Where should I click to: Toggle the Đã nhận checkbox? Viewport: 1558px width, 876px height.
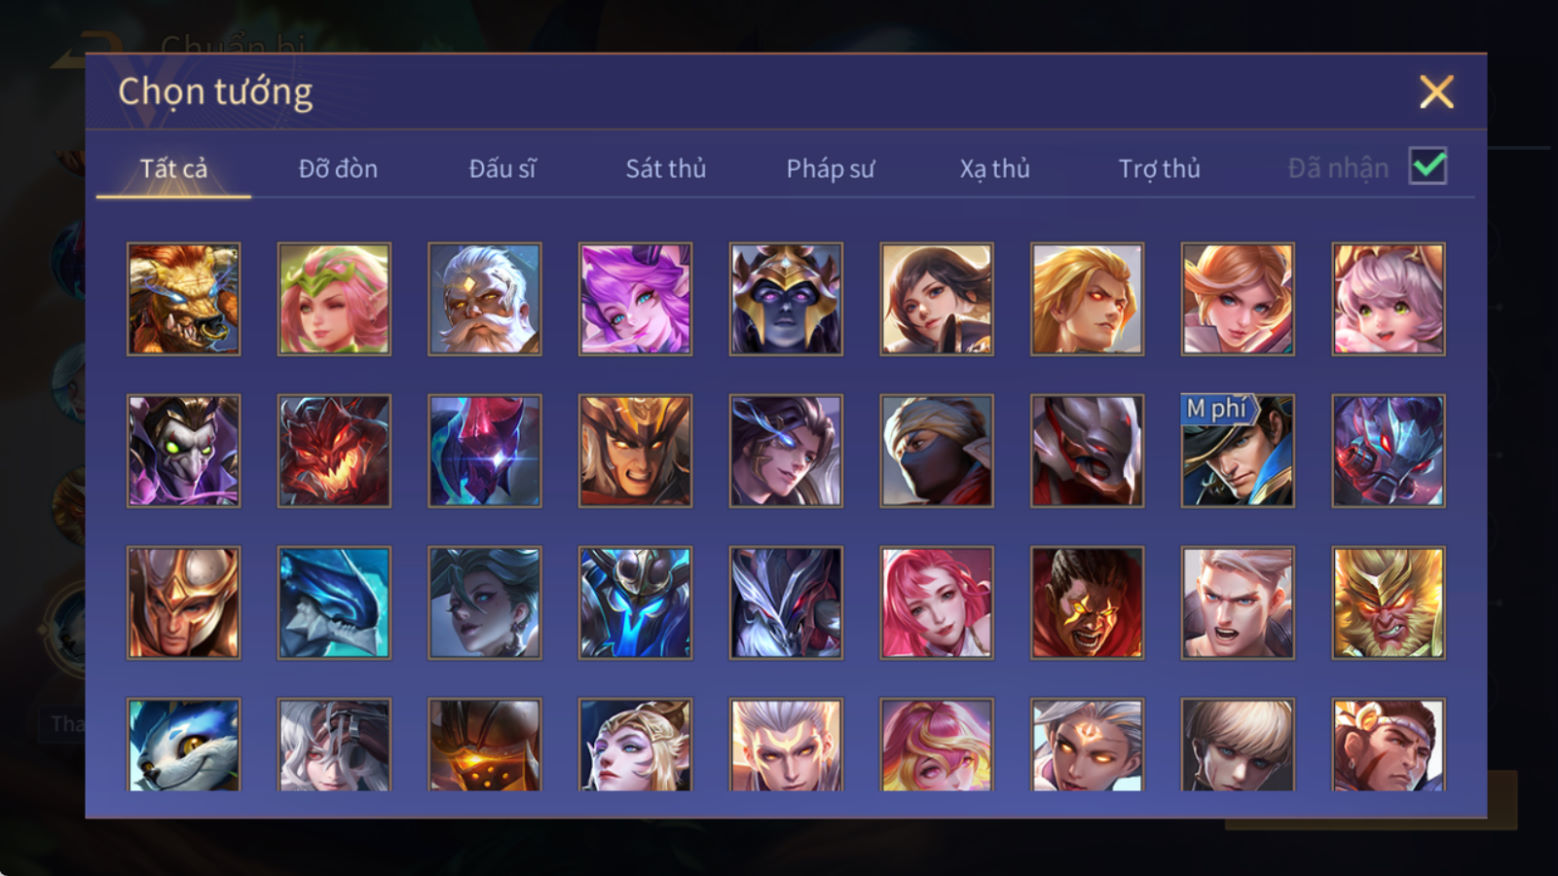click(x=1428, y=166)
